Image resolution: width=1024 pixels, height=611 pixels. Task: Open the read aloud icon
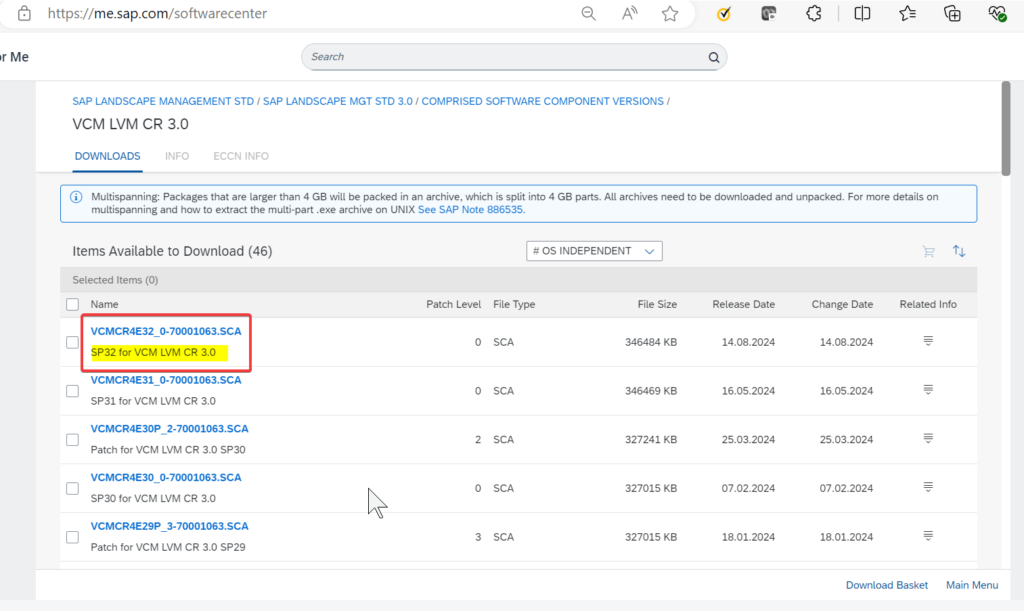(630, 13)
